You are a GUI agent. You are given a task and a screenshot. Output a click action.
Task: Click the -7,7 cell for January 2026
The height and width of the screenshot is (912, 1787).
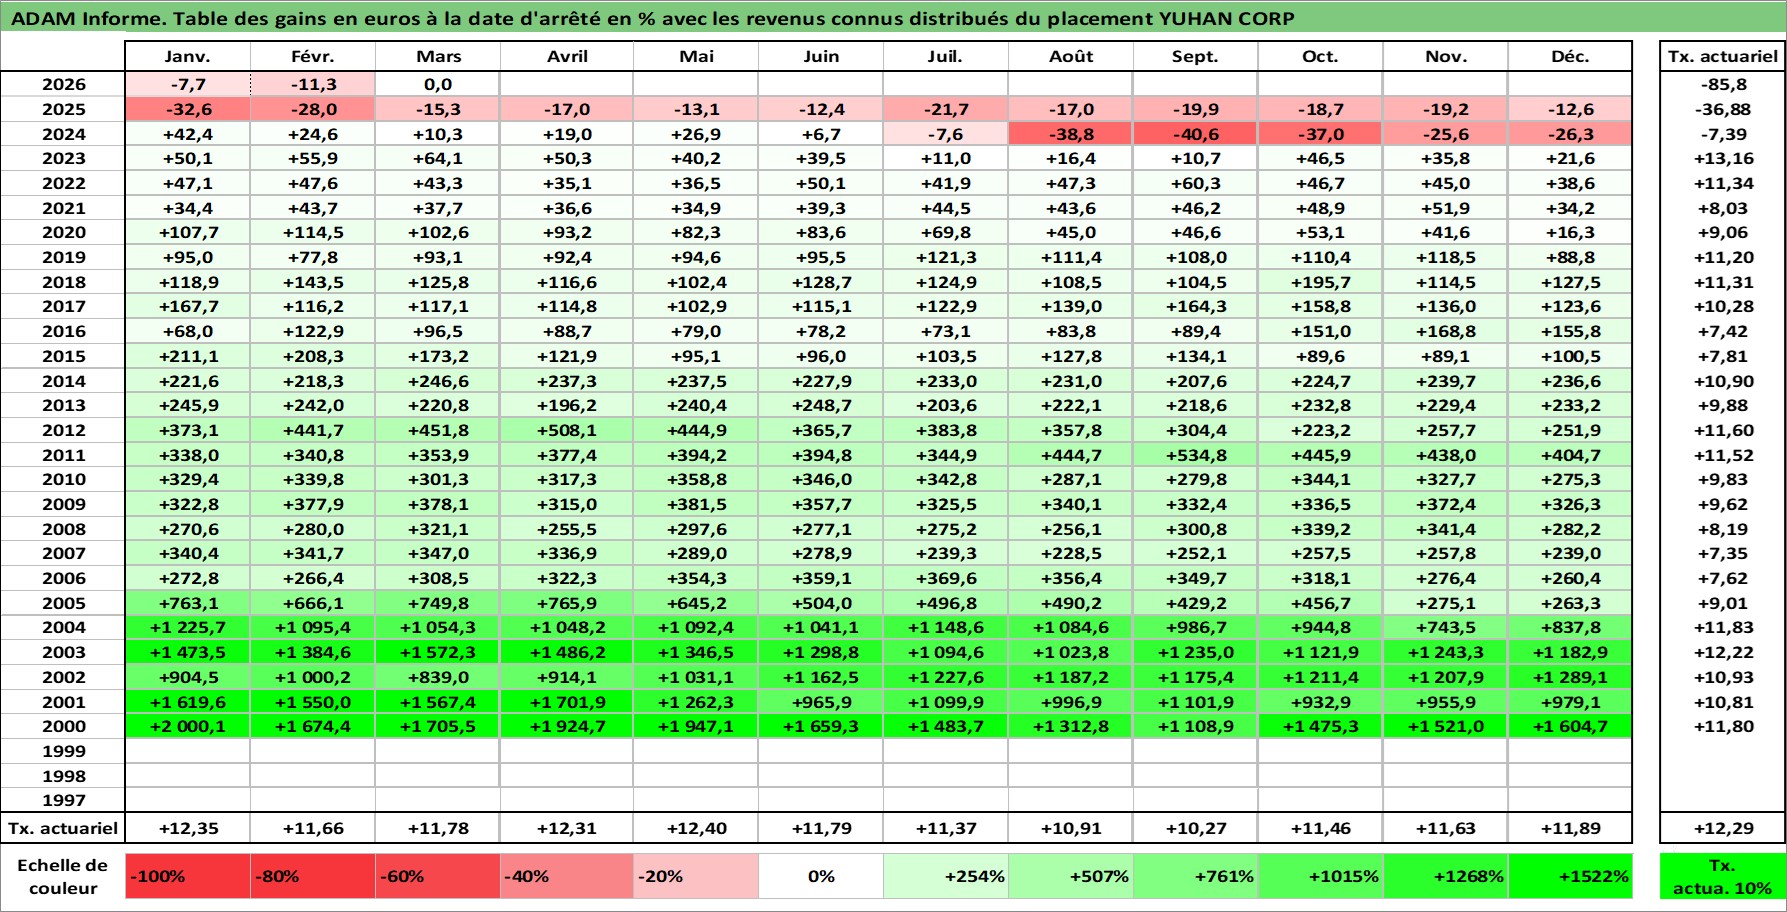188,85
